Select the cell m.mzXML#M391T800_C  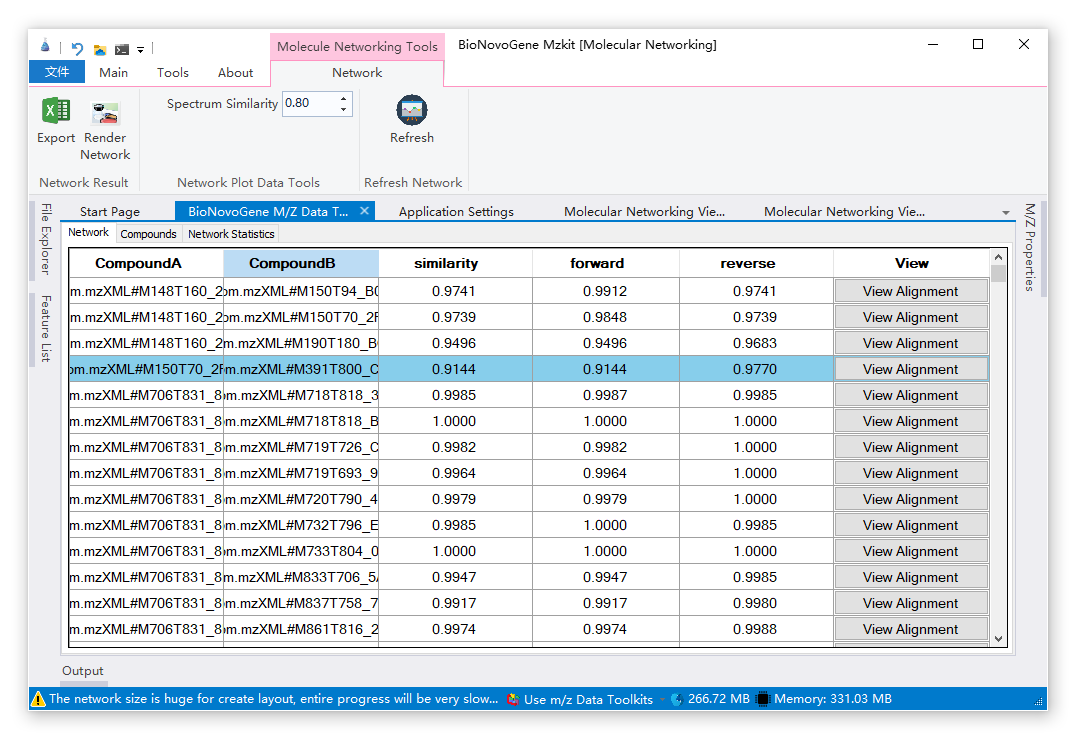[x=301, y=369]
